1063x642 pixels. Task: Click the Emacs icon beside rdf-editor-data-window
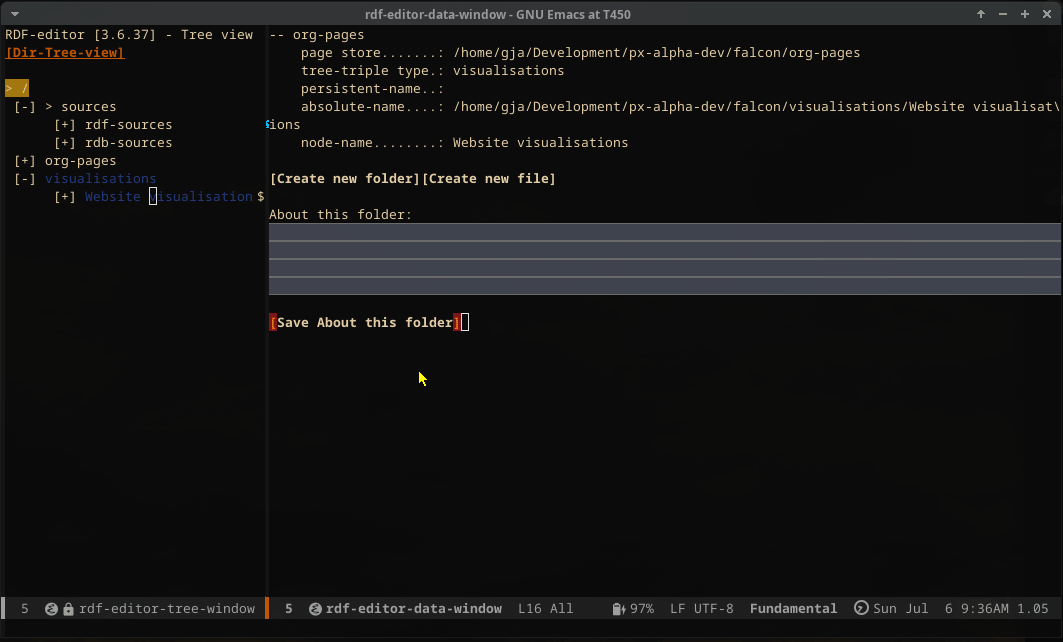[x=315, y=609]
